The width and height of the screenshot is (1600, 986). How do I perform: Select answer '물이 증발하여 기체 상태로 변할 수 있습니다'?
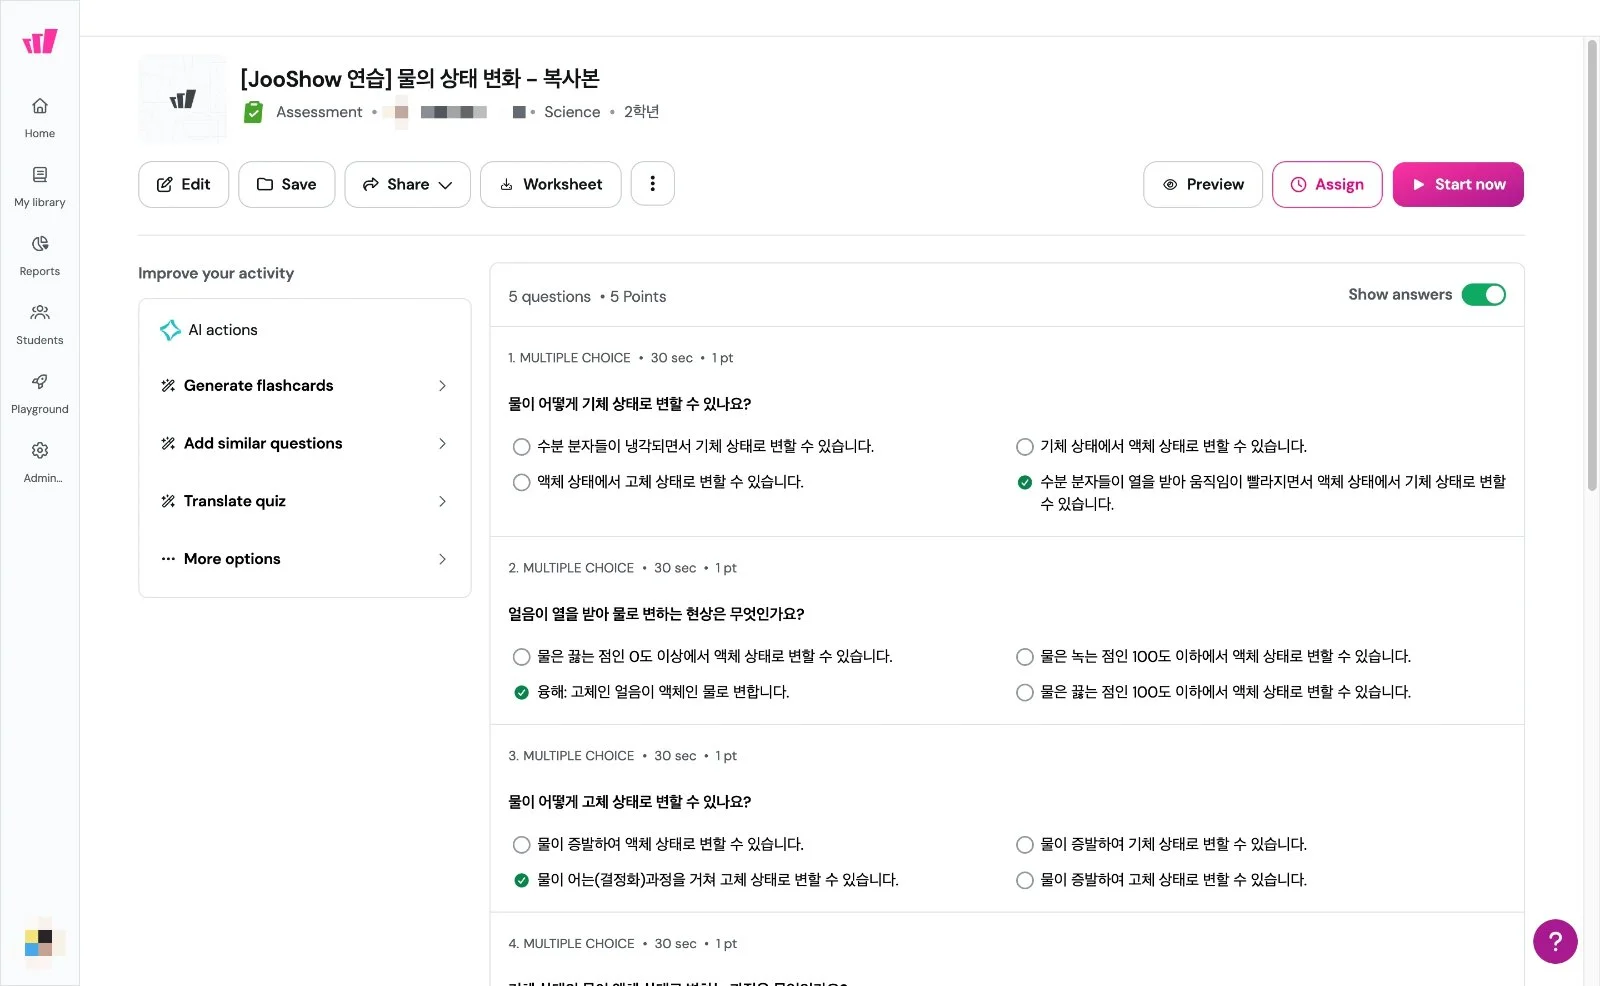[x=1161, y=844]
